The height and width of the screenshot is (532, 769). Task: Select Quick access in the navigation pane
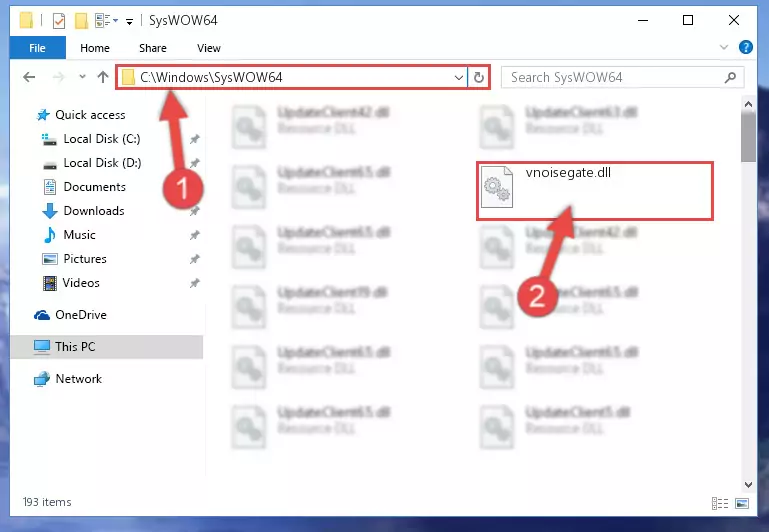90,115
